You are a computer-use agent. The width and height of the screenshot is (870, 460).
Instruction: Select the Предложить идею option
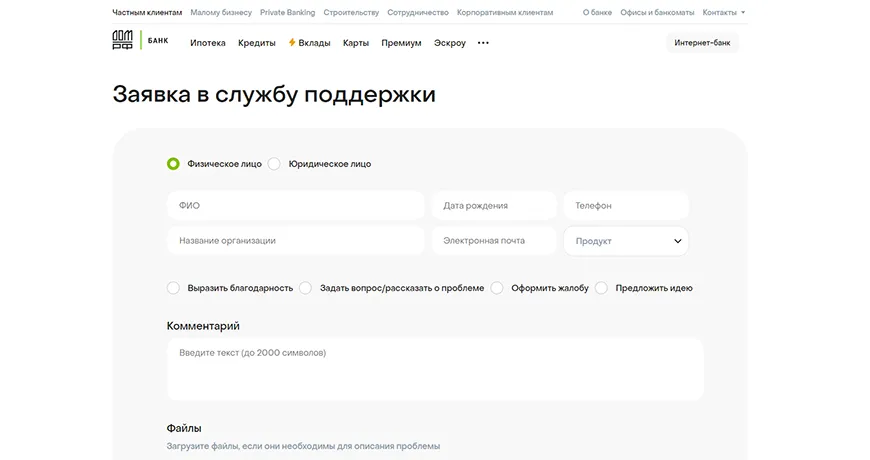[x=602, y=288]
